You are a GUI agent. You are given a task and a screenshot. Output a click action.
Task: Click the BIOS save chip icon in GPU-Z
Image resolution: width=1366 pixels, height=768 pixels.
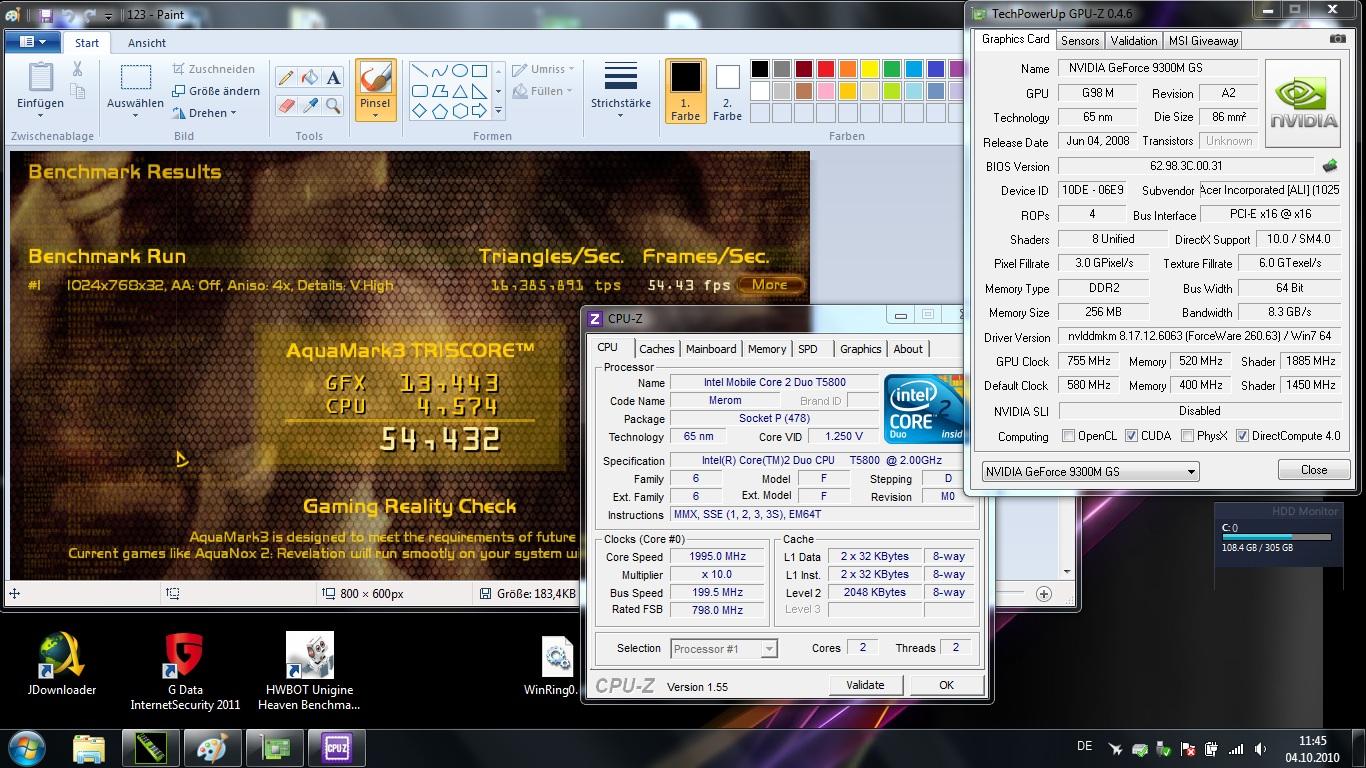pos(1330,166)
